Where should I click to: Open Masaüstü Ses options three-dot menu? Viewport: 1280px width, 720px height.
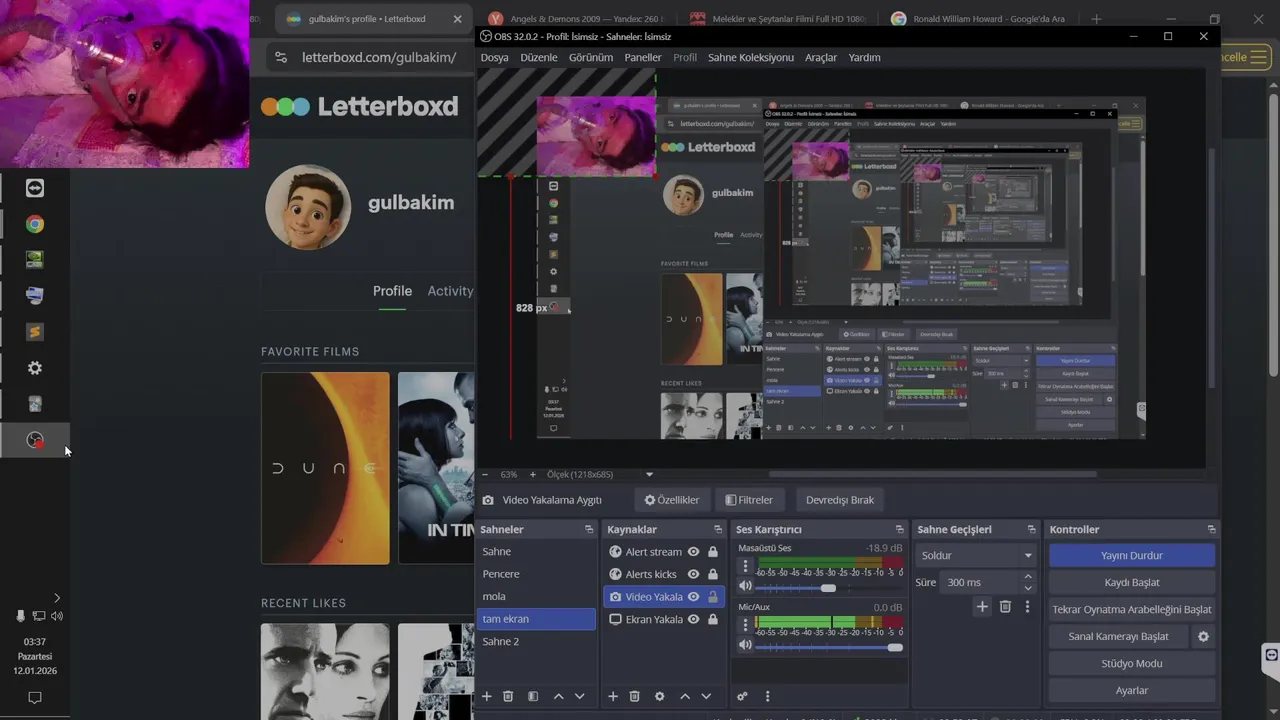point(745,566)
